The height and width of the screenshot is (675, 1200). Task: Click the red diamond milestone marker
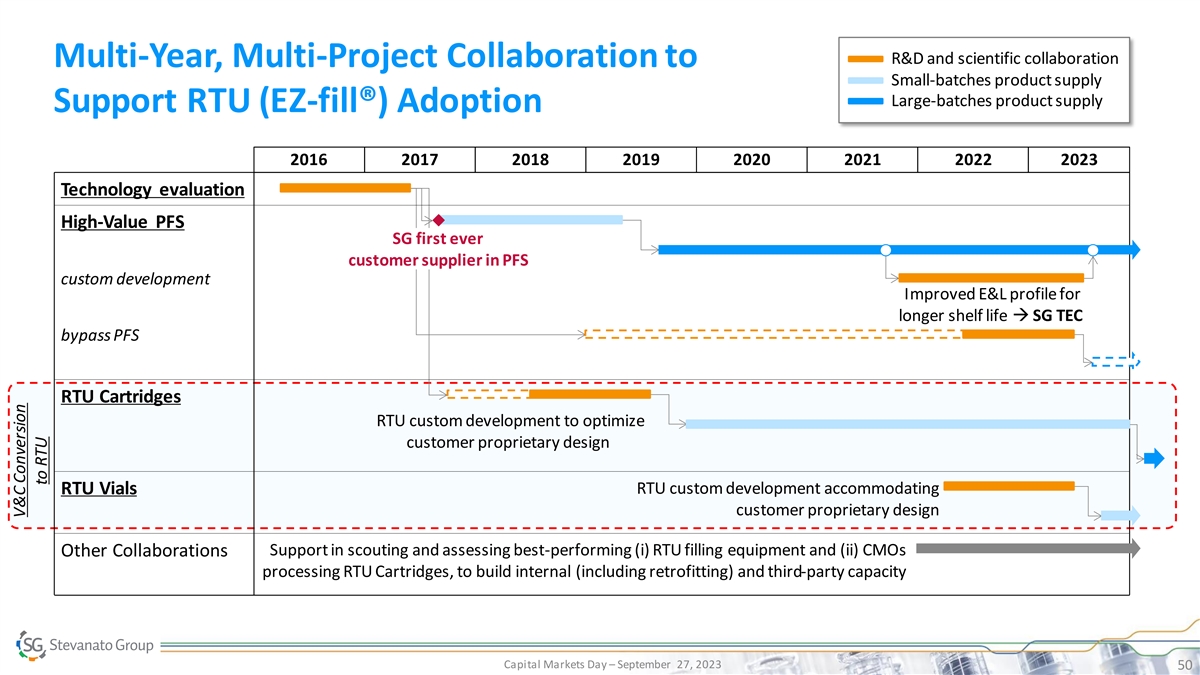(438, 220)
